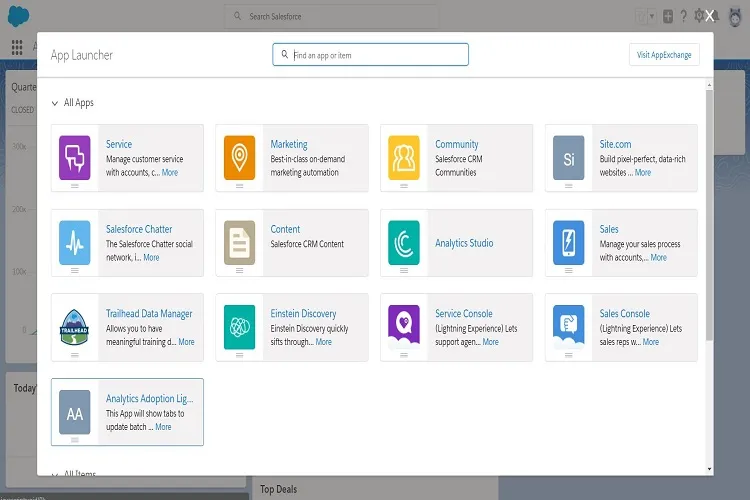Show More on Salesforce Chatter description
The width and height of the screenshot is (750, 500).
pyautogui.click(x=151, y=257)
